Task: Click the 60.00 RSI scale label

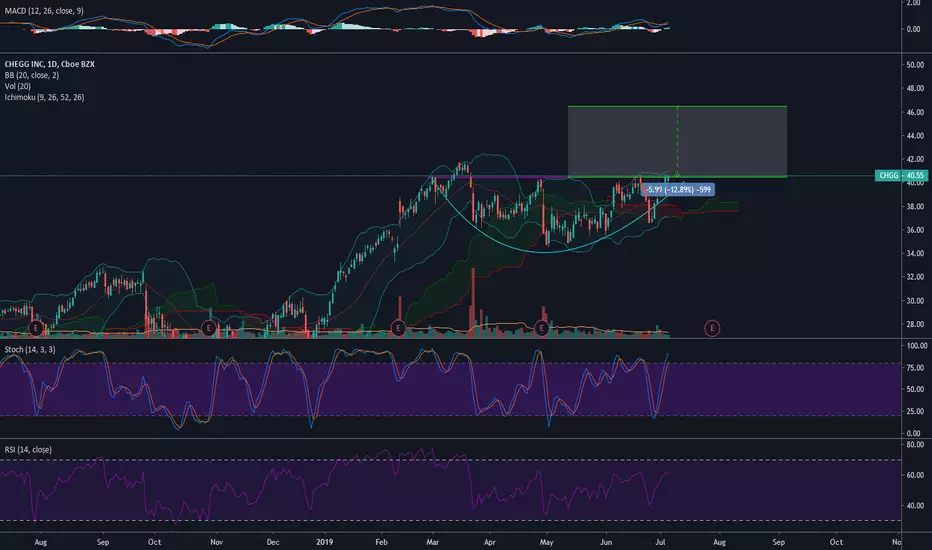Action: point(915,475)
